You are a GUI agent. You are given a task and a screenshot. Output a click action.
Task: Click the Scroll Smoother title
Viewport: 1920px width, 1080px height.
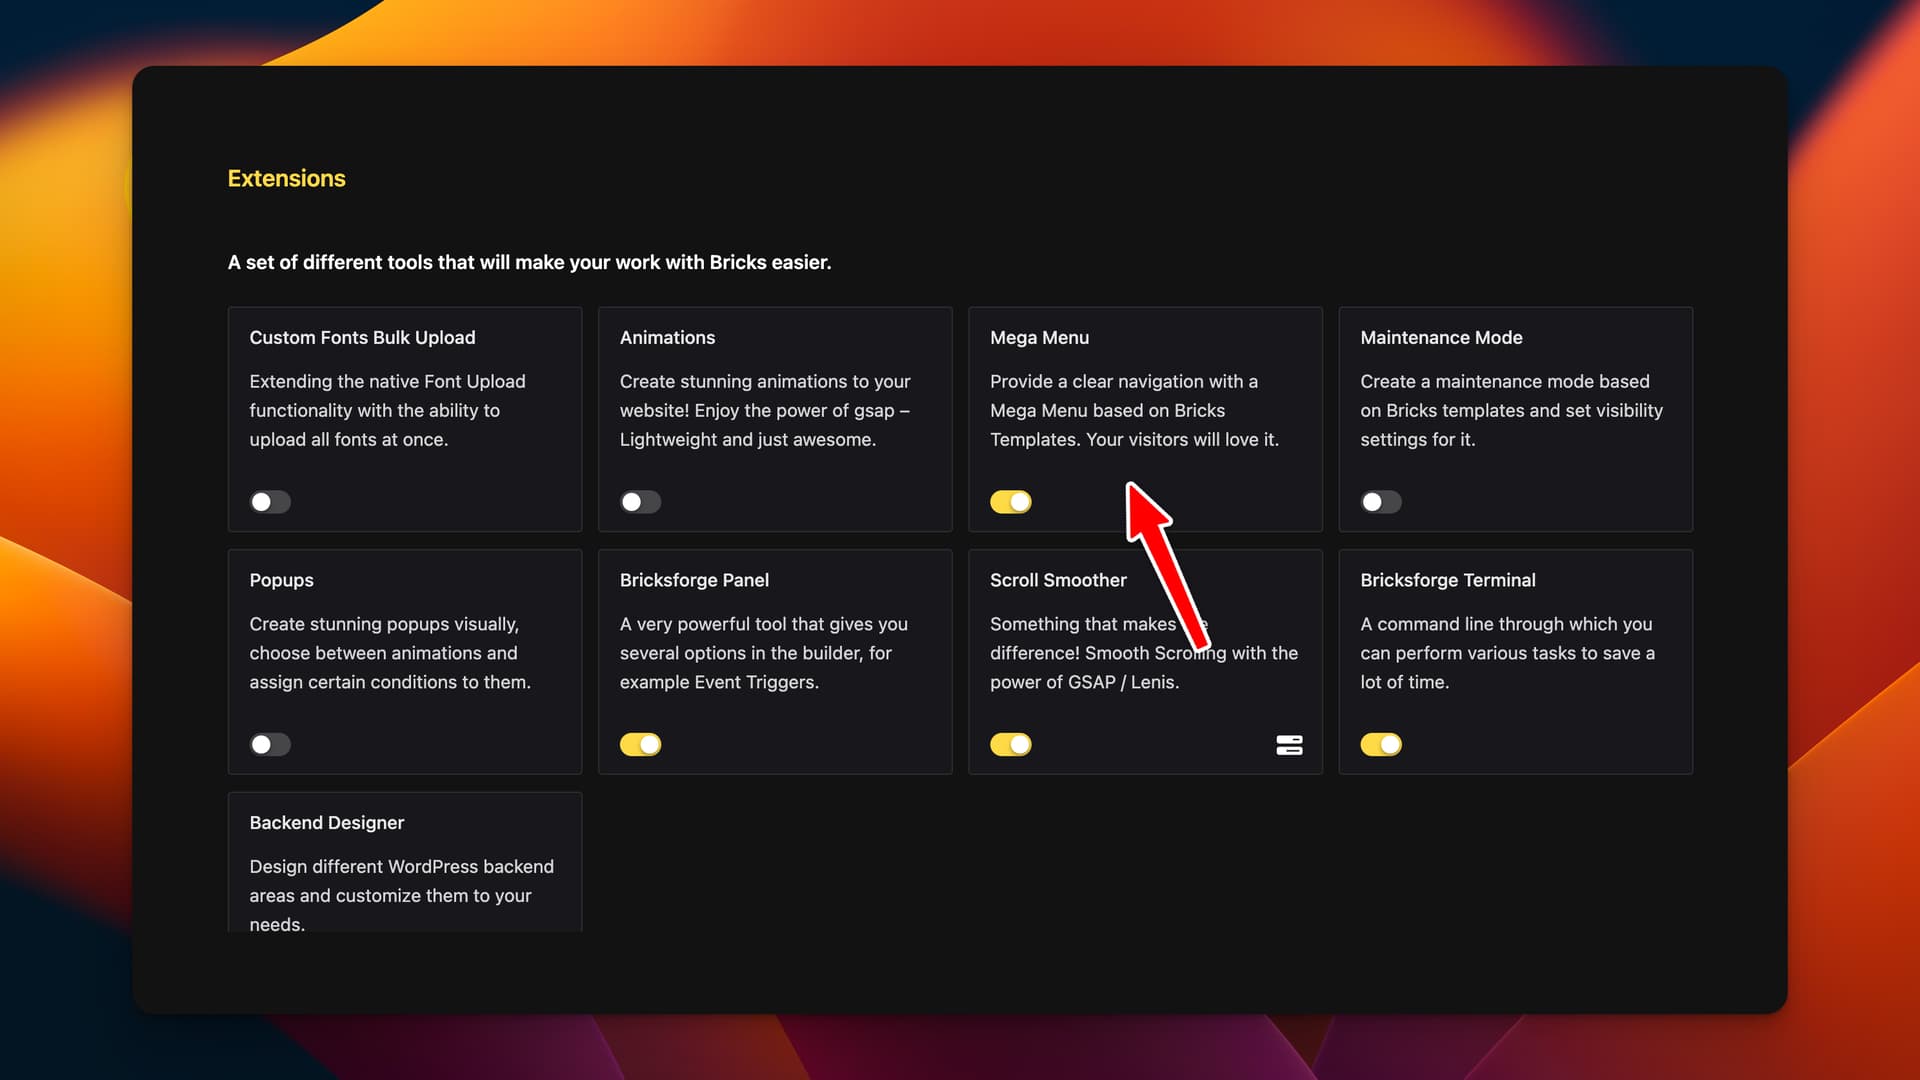tap(1058, 581)
